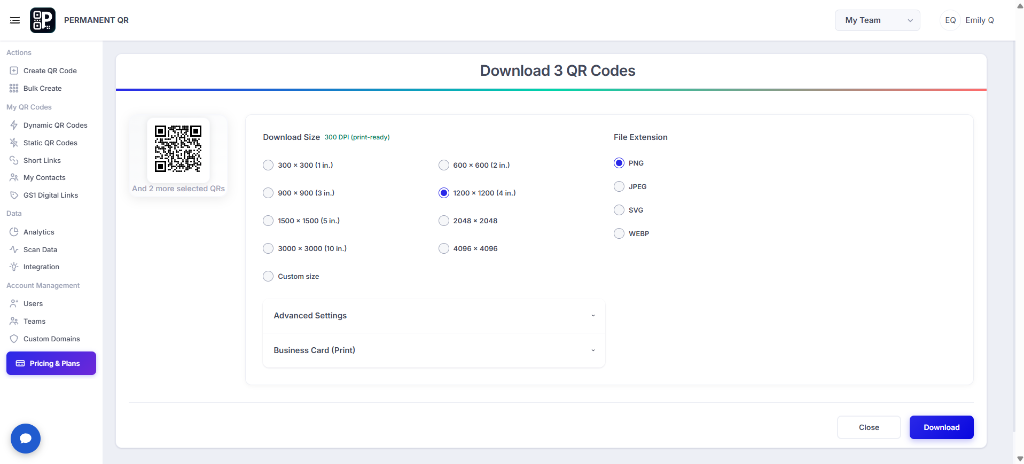Click the Bulk Create grid icon
1024x464 pixels.
click(x=14, y=88)
